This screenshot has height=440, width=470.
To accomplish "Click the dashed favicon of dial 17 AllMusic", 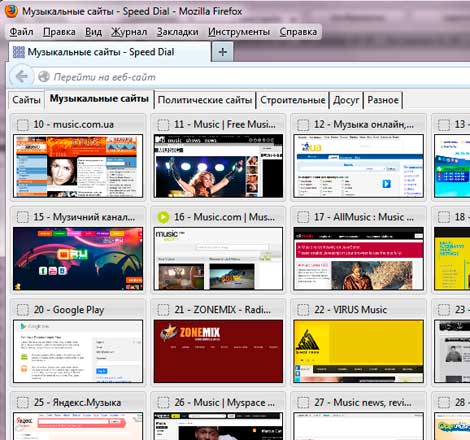I will pyautogui.click(x=303, y=217).
